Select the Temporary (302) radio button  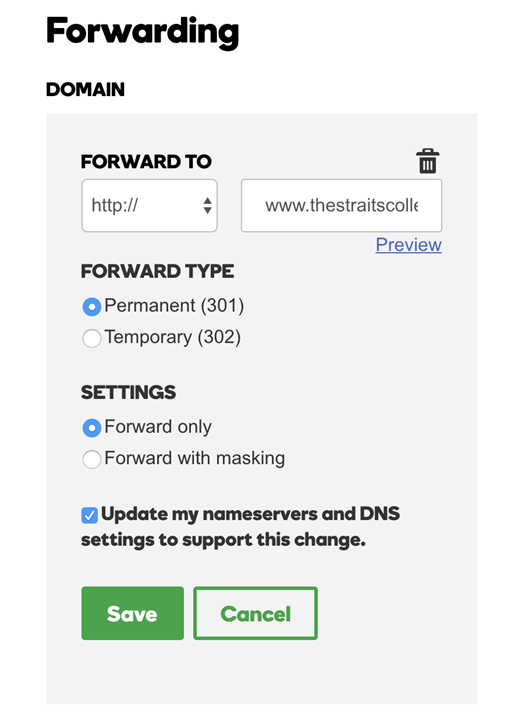[x=91, y=338]
